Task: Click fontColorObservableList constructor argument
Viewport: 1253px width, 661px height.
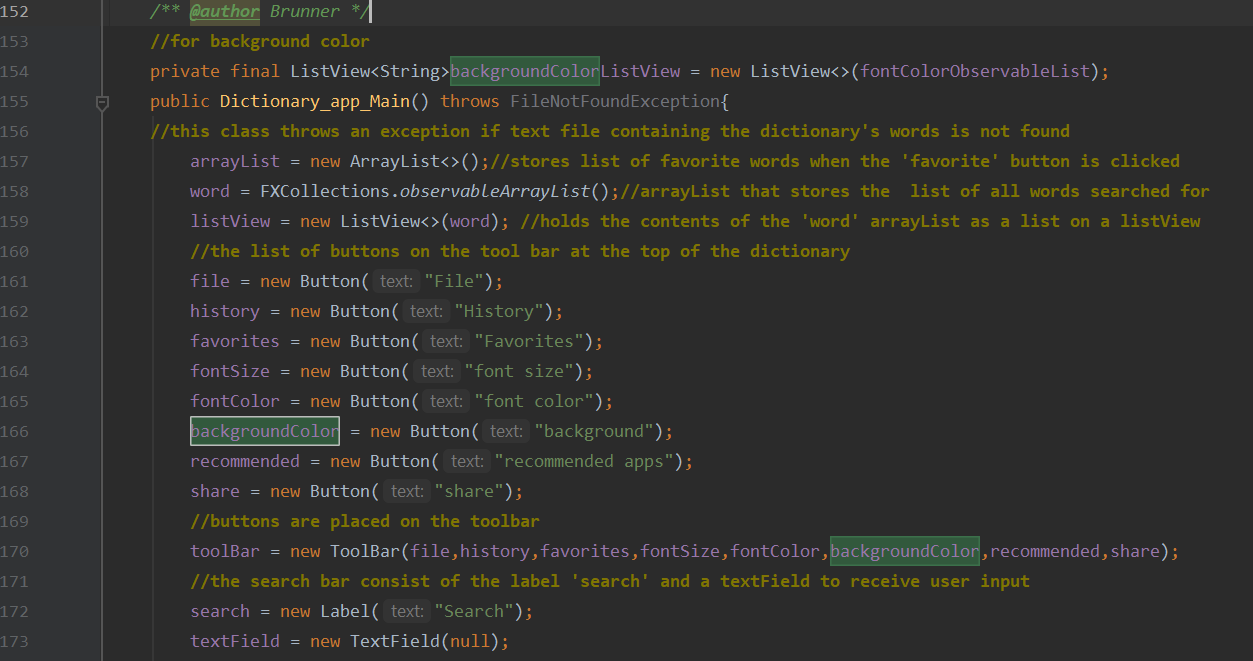Action: 975,71
